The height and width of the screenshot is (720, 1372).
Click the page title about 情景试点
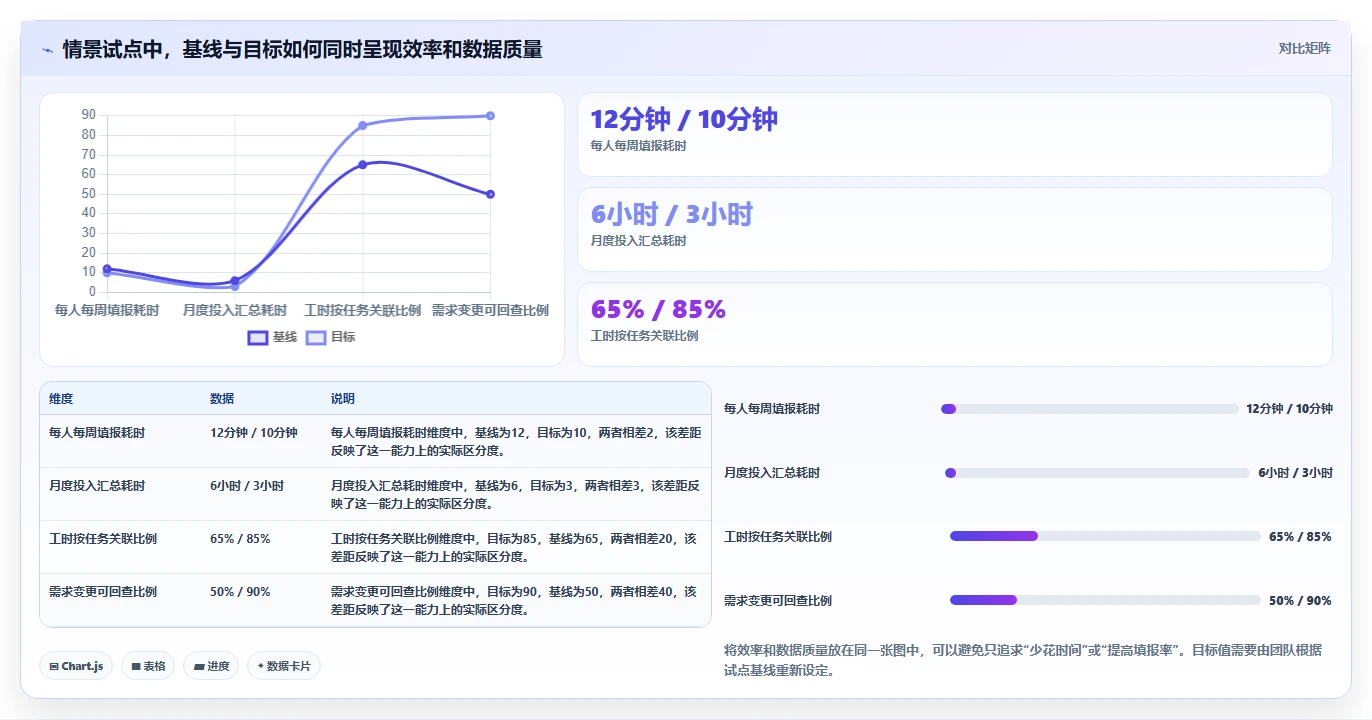coord(302,50)
